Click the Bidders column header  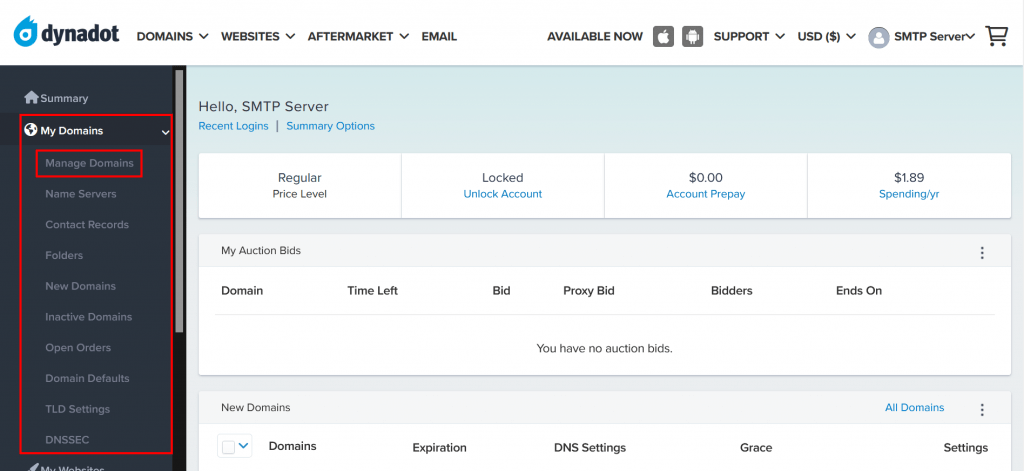click(x=731, y=291)
